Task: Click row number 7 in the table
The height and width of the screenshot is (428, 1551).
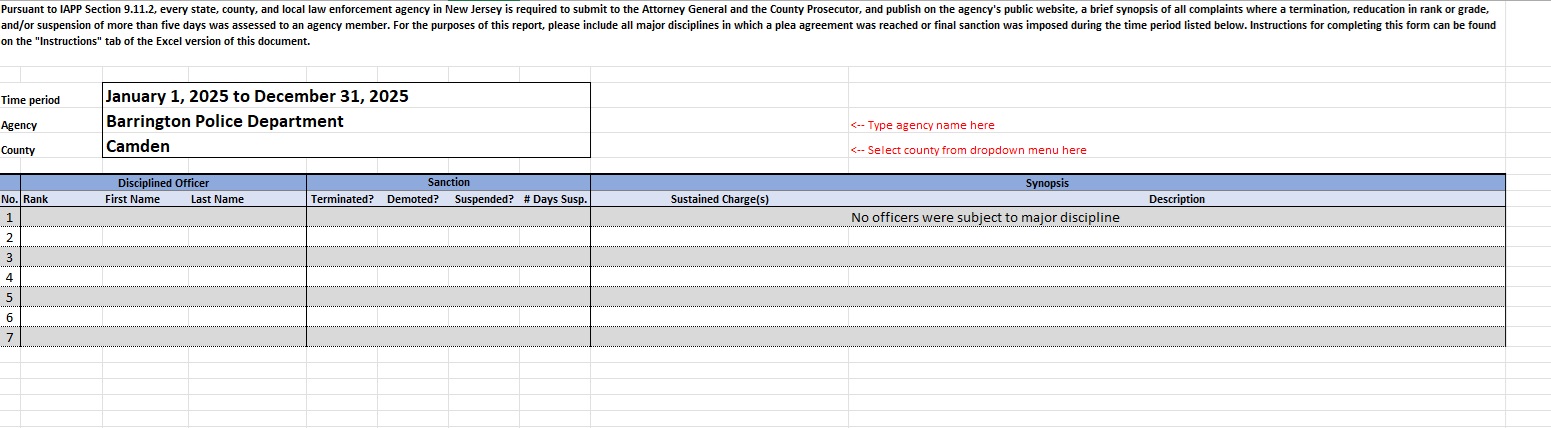Action: pyautogui.click(x=10, y=337)
